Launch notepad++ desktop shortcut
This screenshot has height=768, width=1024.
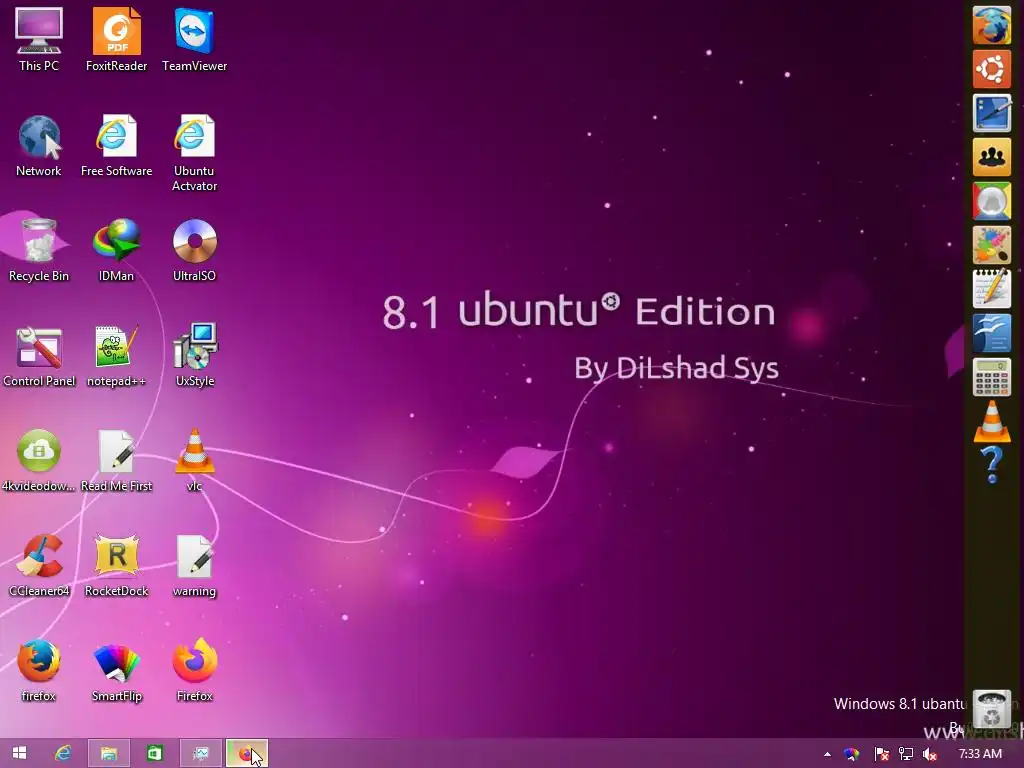[116, 355]
